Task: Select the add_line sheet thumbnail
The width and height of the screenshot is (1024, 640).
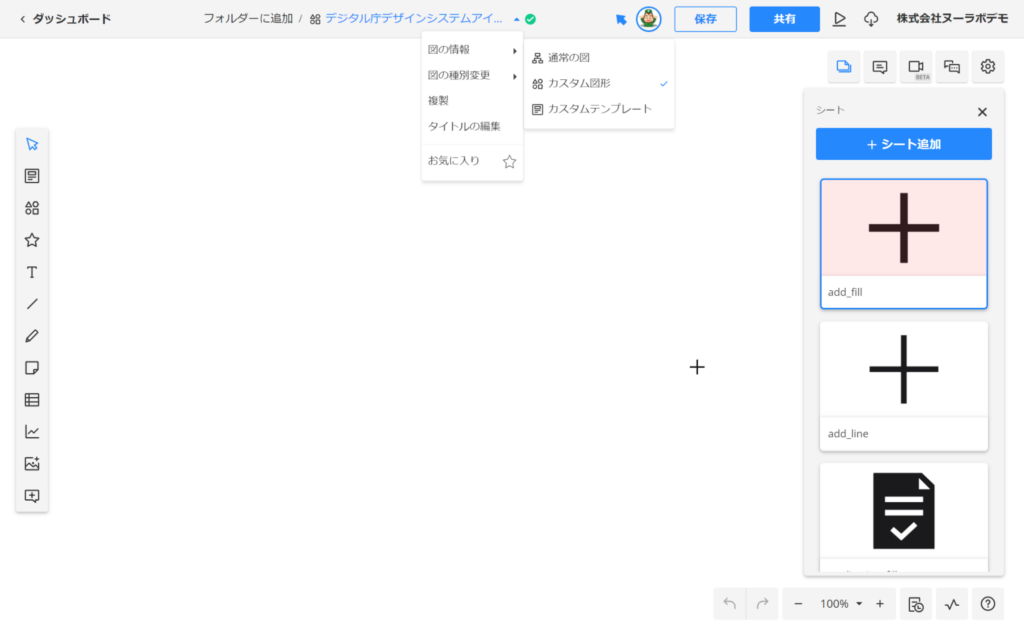Action: [x=904, y=384]
